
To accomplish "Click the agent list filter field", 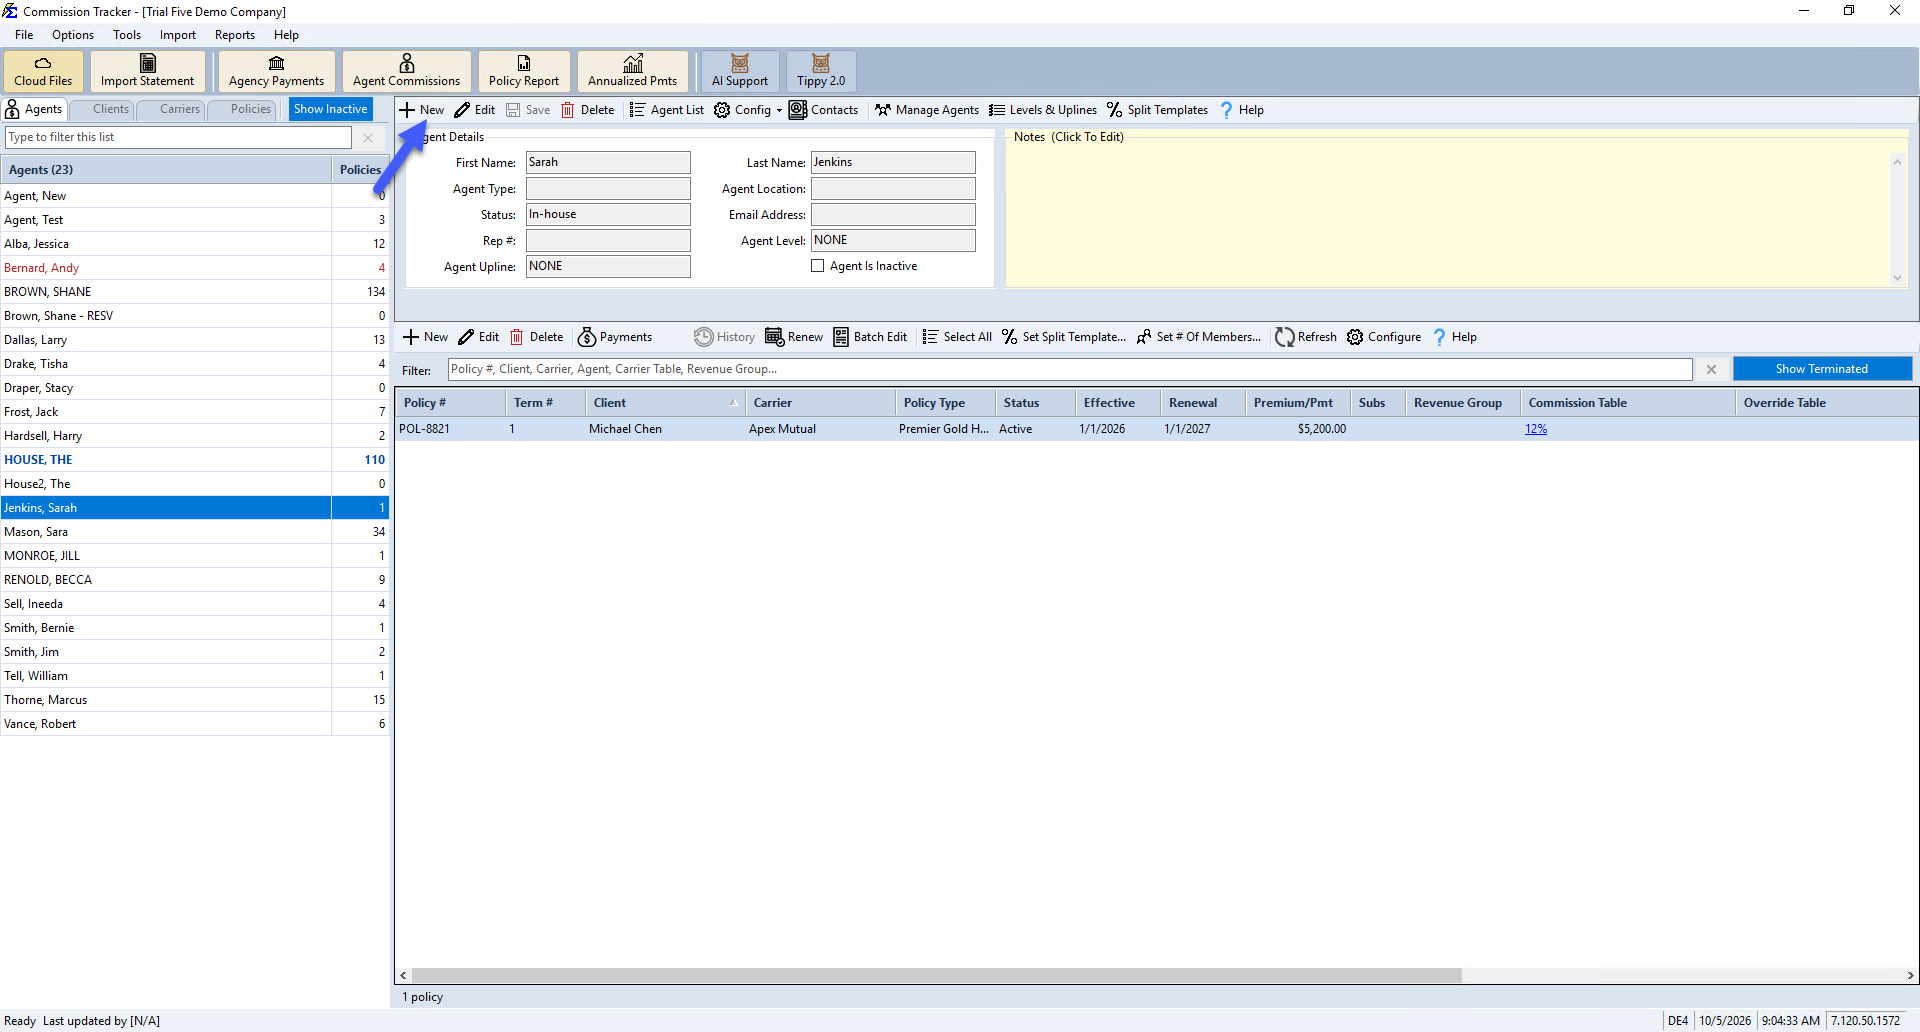I will point(179,137).
